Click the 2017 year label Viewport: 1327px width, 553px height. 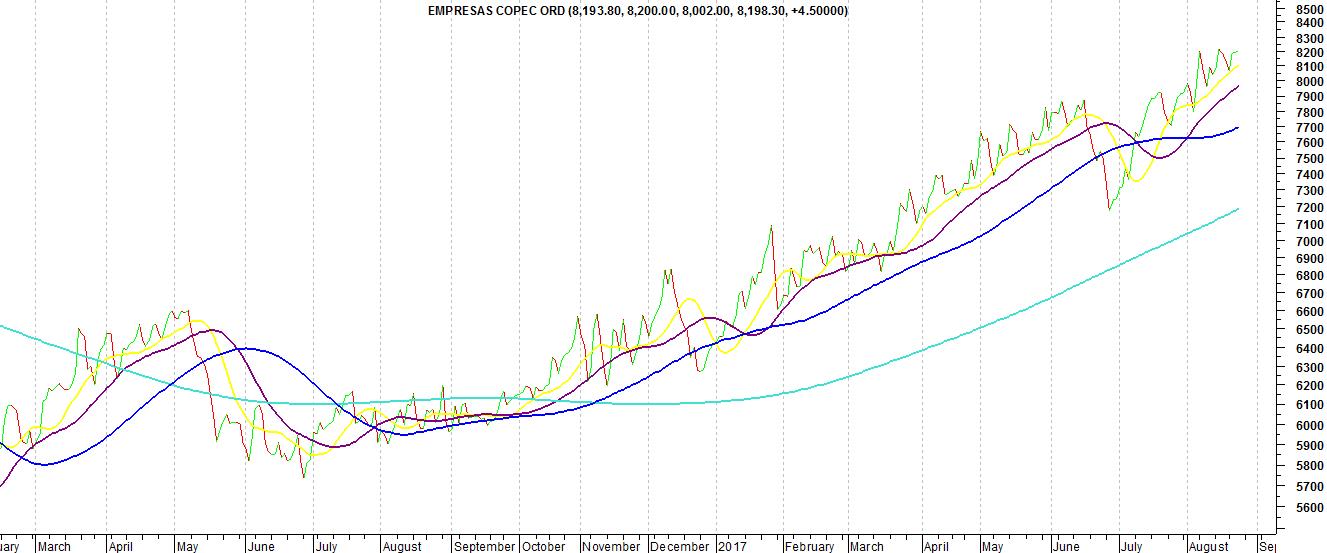point(732,547)
